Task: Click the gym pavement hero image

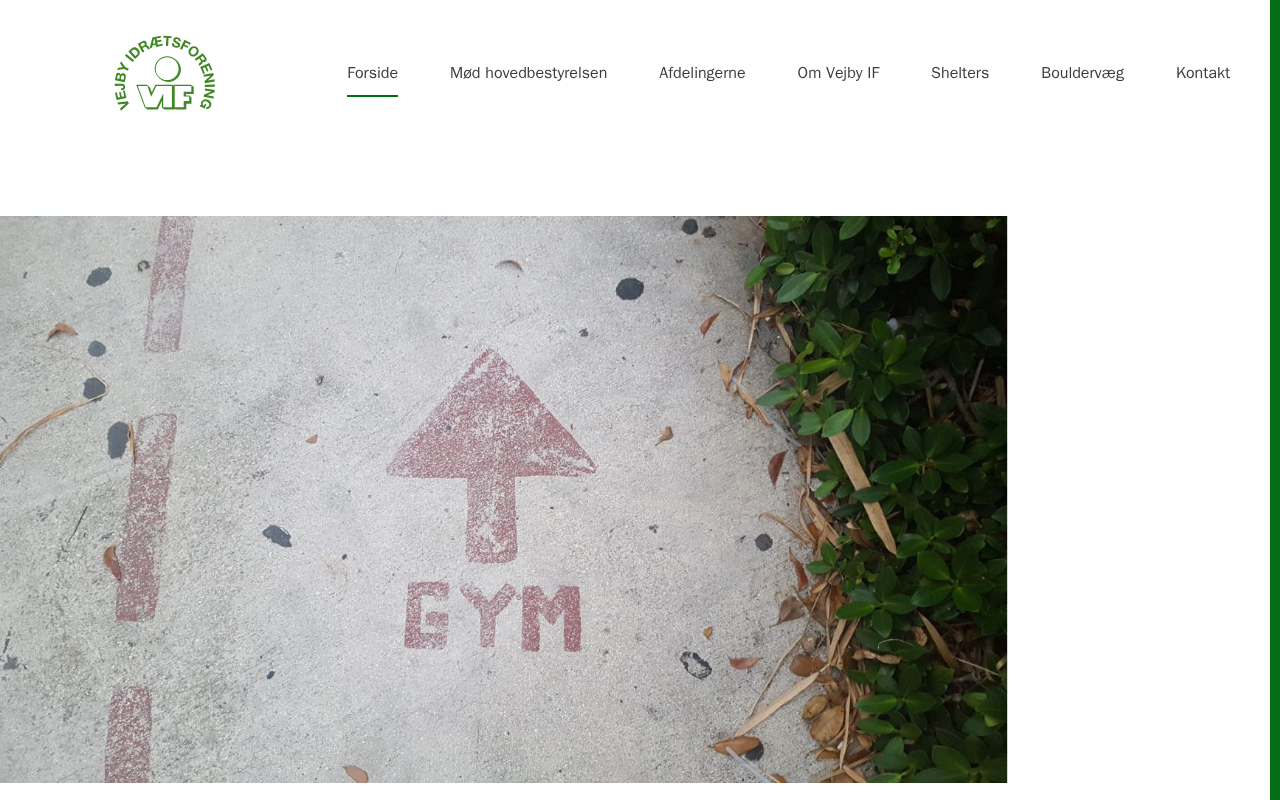Action: pyautogui.click(x=503, y=499)
